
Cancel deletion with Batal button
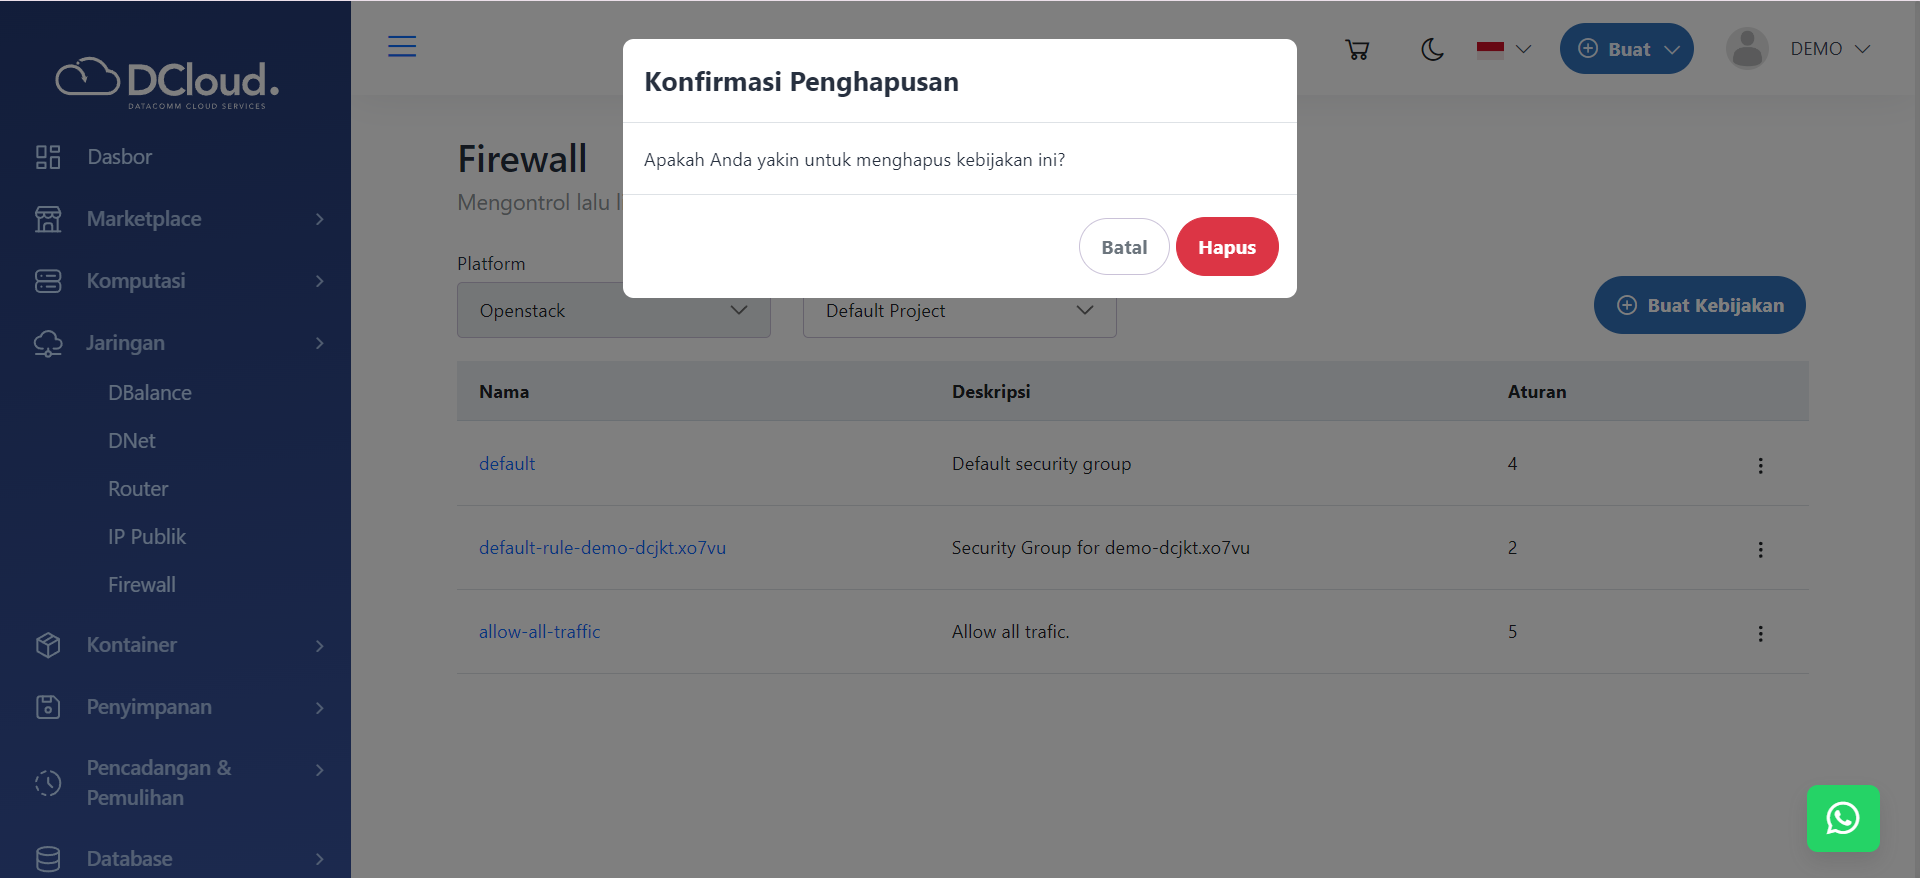tap(1123, 247)
